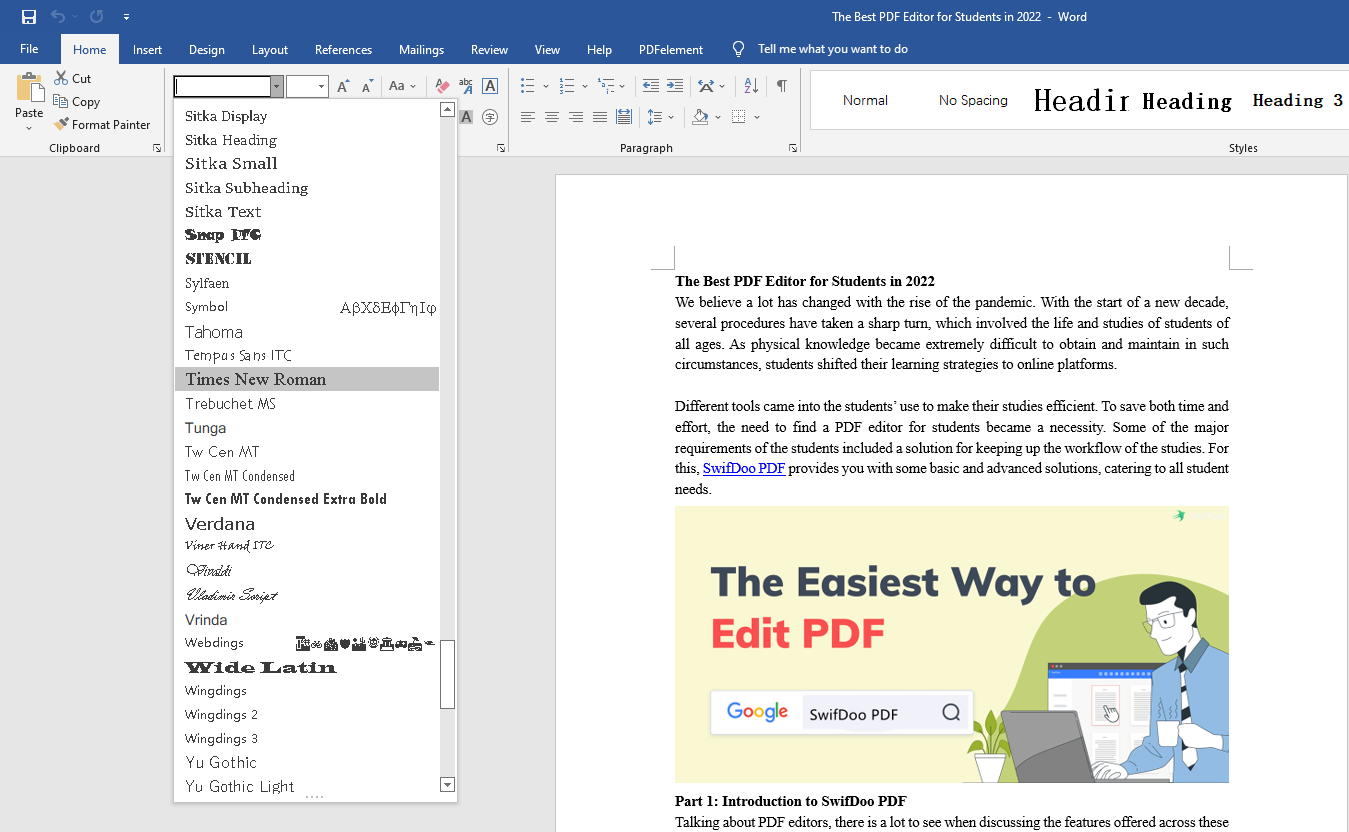Apply the Heading 3 style
This screenshot has height=832, width=1349.
click(x=1297, y=100)
